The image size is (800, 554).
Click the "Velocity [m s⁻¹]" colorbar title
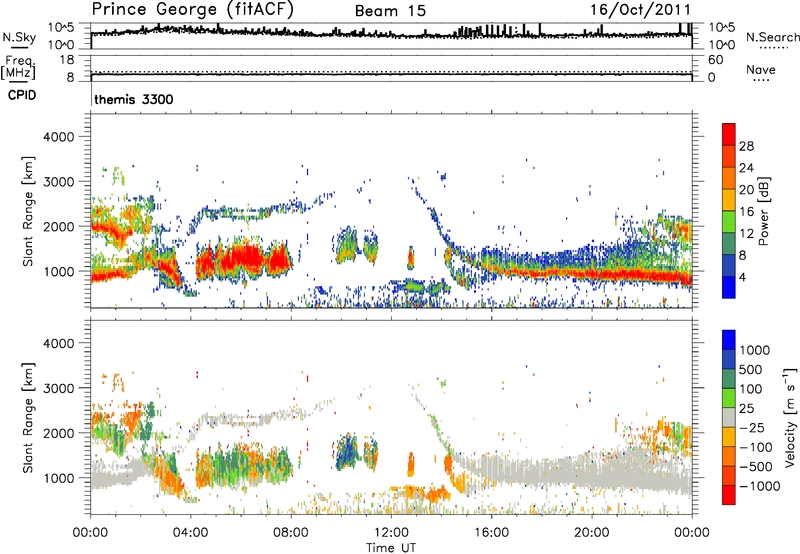(x=790, y=417)
